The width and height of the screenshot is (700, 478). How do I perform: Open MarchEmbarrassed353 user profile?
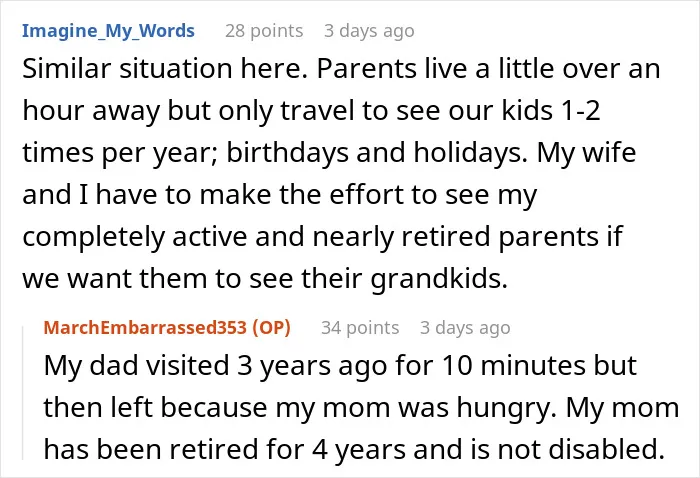[x=145, y=327]
